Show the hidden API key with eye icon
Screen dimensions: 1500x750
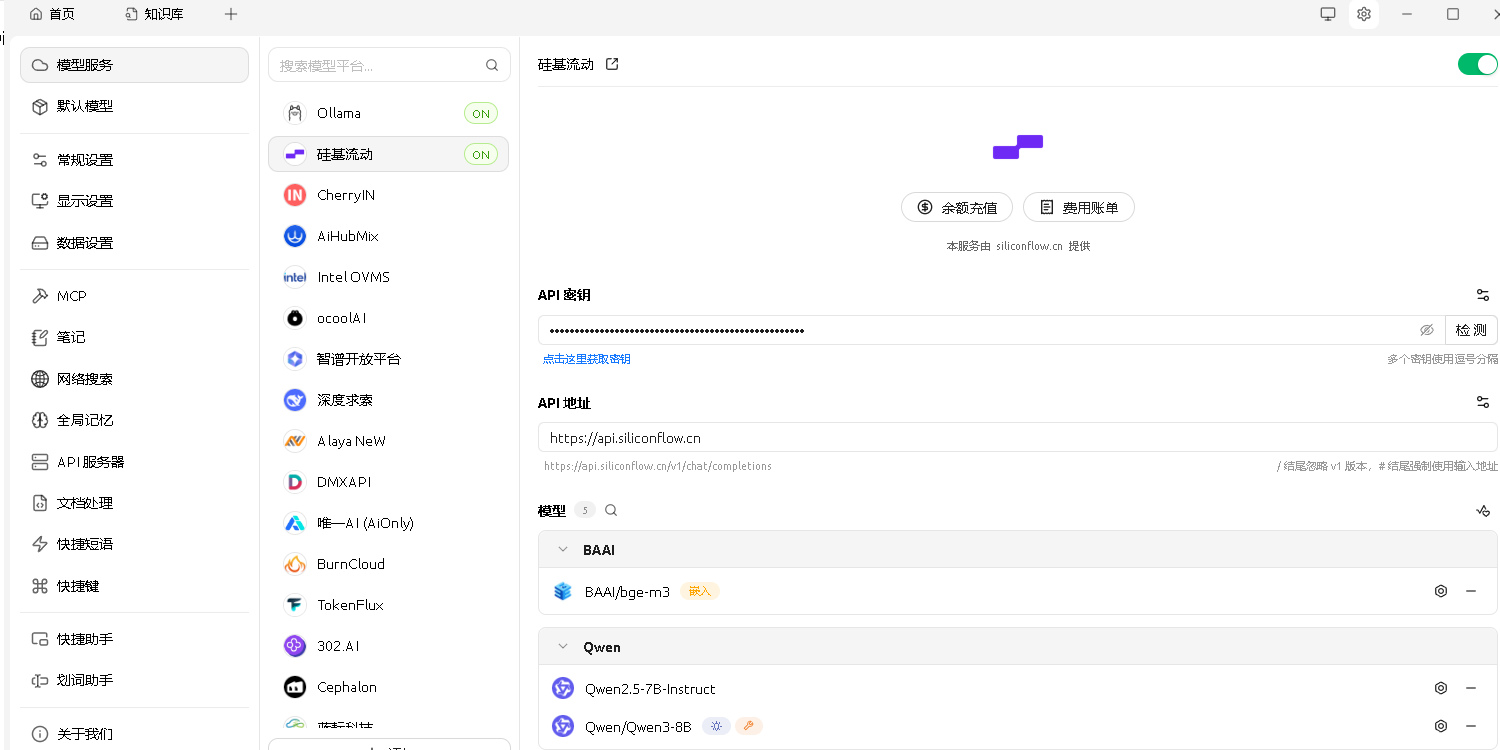(1427, 330)
